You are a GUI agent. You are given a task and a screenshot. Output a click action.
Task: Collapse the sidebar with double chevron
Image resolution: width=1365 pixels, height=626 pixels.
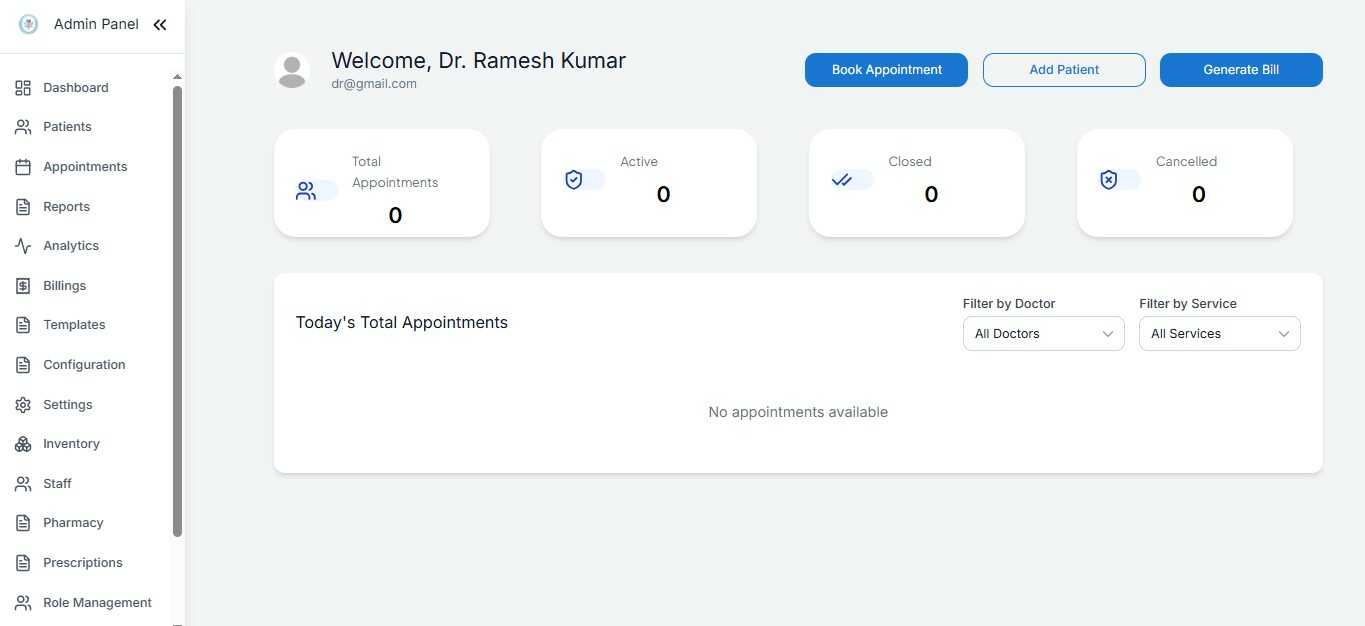[160, 25]
